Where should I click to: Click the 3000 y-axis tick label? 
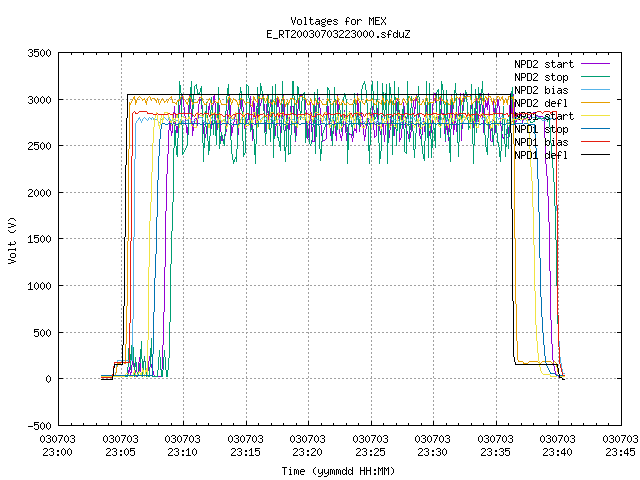click(40, 100)
